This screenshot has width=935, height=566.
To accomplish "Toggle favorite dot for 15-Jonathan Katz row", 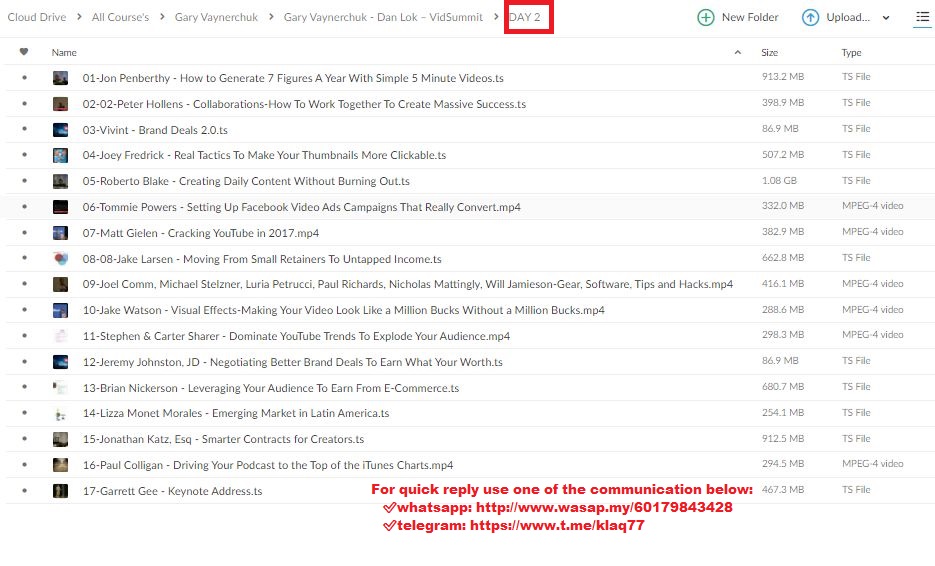I will tap(24, 438).
